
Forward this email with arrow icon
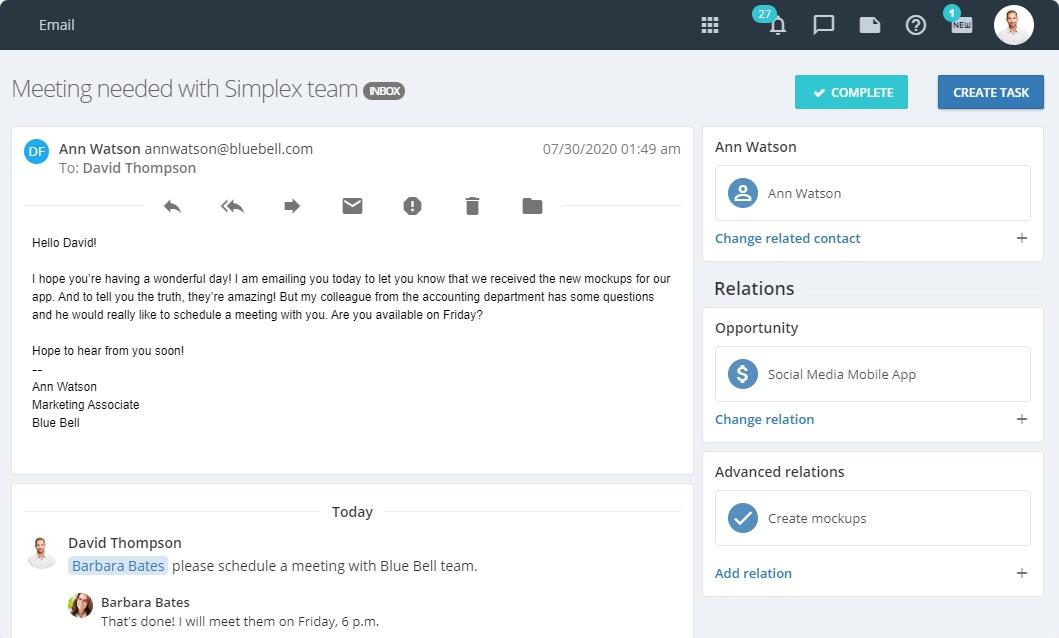(292, 206)
